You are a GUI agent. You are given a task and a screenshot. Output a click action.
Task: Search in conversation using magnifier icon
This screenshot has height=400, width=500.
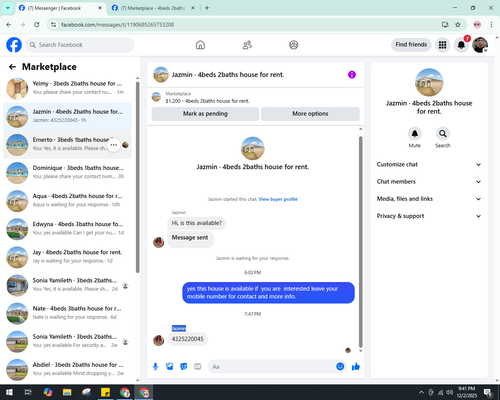pyautogui.click(x=443, y=134)
